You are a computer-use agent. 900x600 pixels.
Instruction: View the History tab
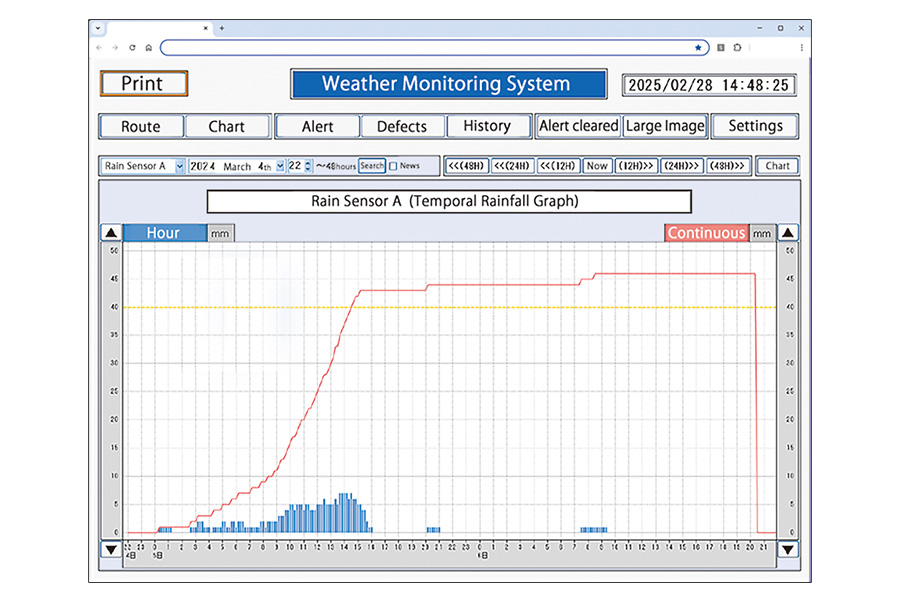487,126
